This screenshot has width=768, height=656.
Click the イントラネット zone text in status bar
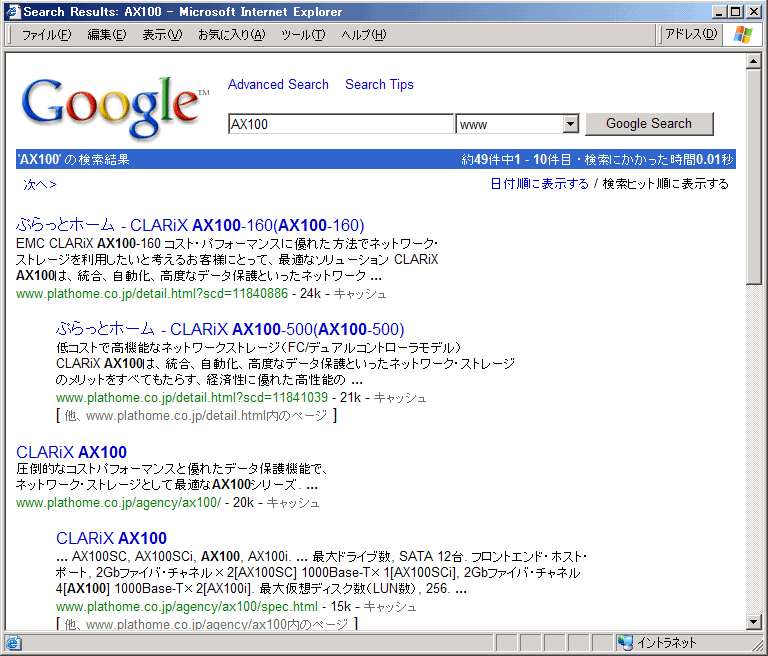click(x=666, y=642)
